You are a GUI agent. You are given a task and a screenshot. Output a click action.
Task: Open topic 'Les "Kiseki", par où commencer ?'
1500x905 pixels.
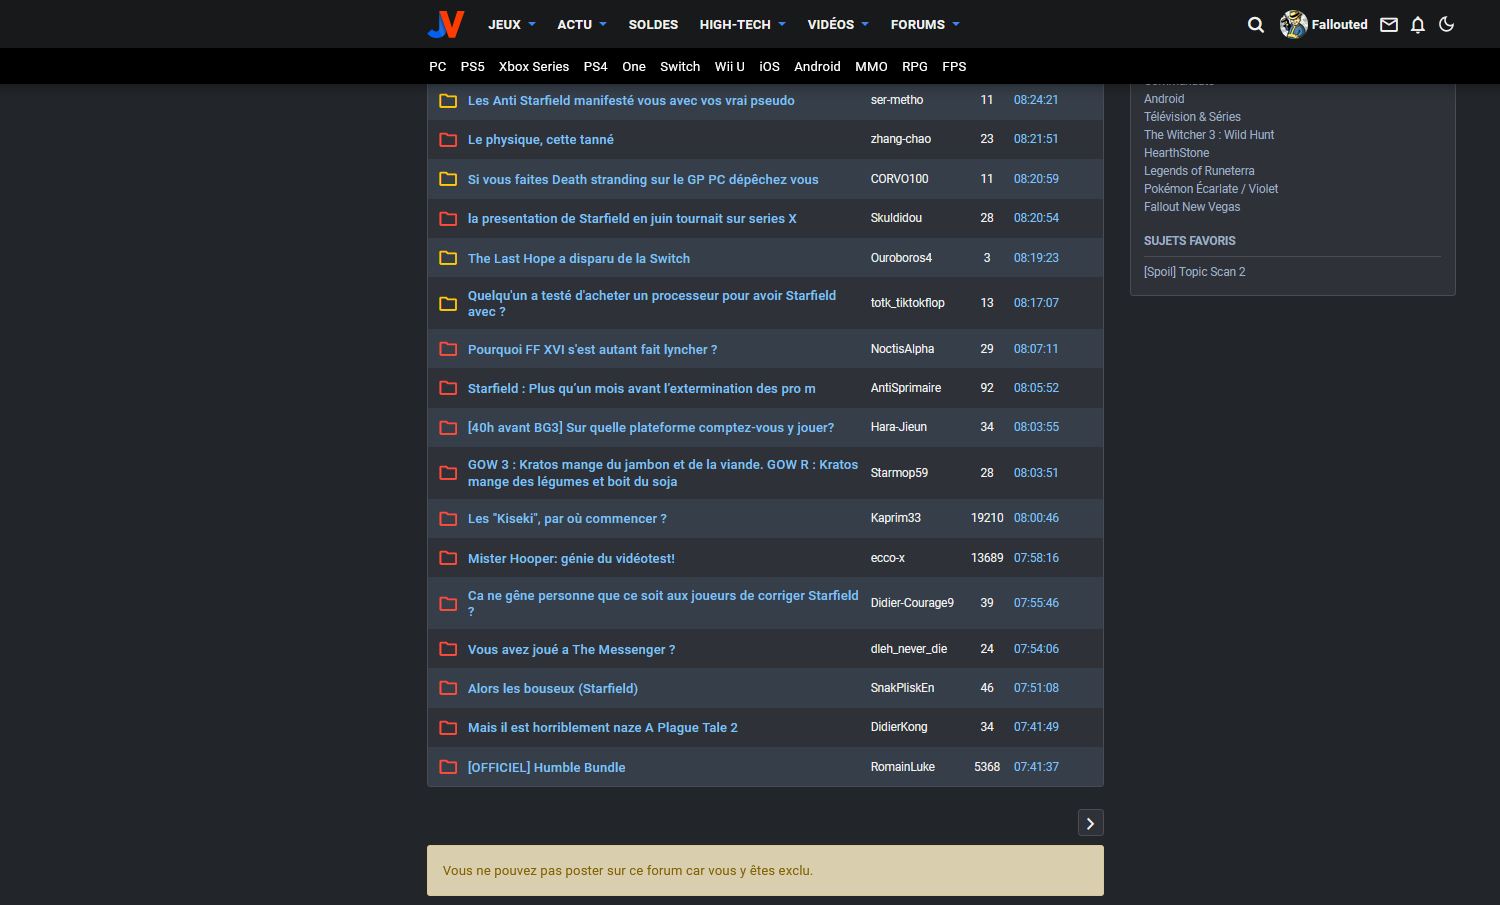567,519
